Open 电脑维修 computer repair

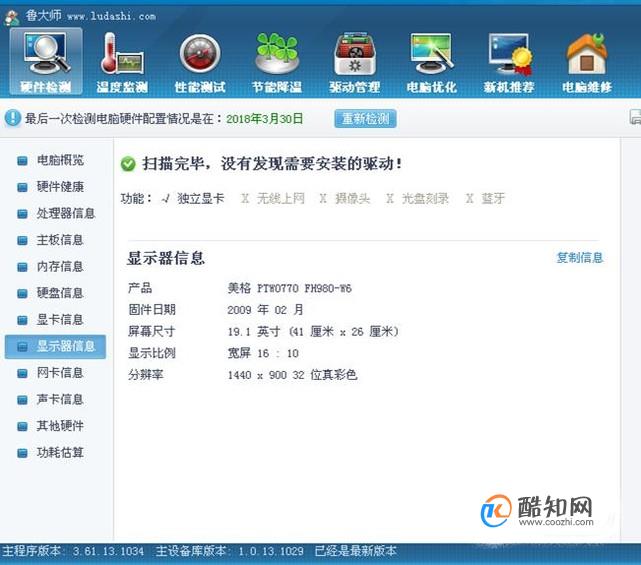tap(587, 62)
